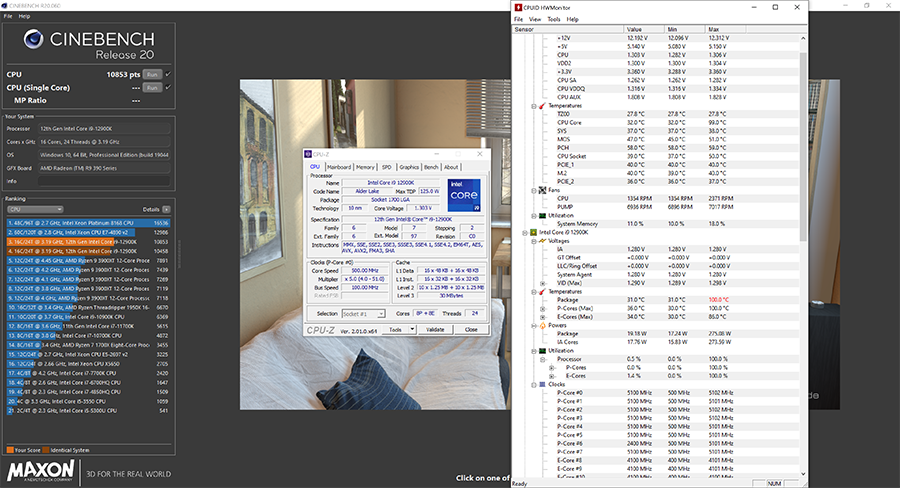Screen dimensions: 900x488
Task: Switch to the Bench tab in CPU-Z
Action: tap(431, 167)
